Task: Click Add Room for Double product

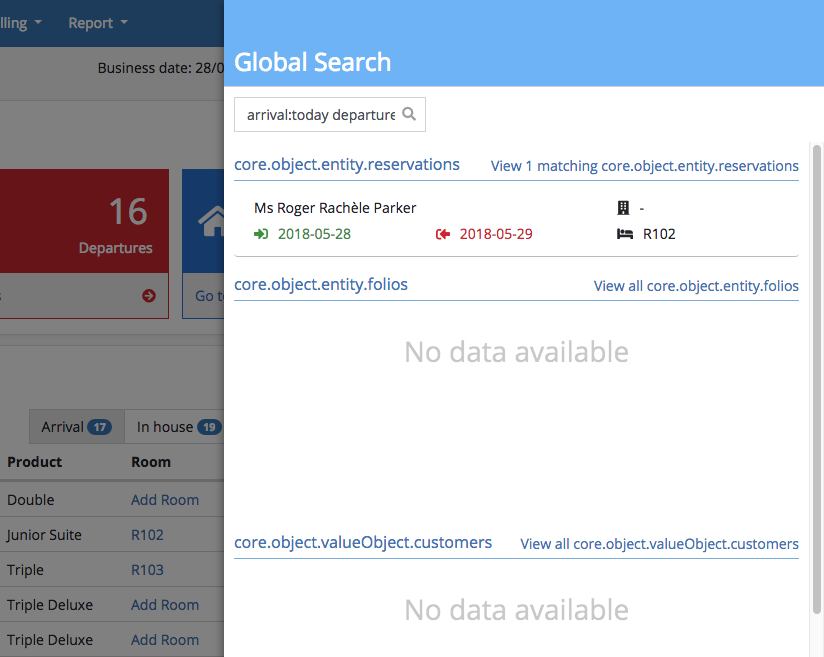Action: 165,500
